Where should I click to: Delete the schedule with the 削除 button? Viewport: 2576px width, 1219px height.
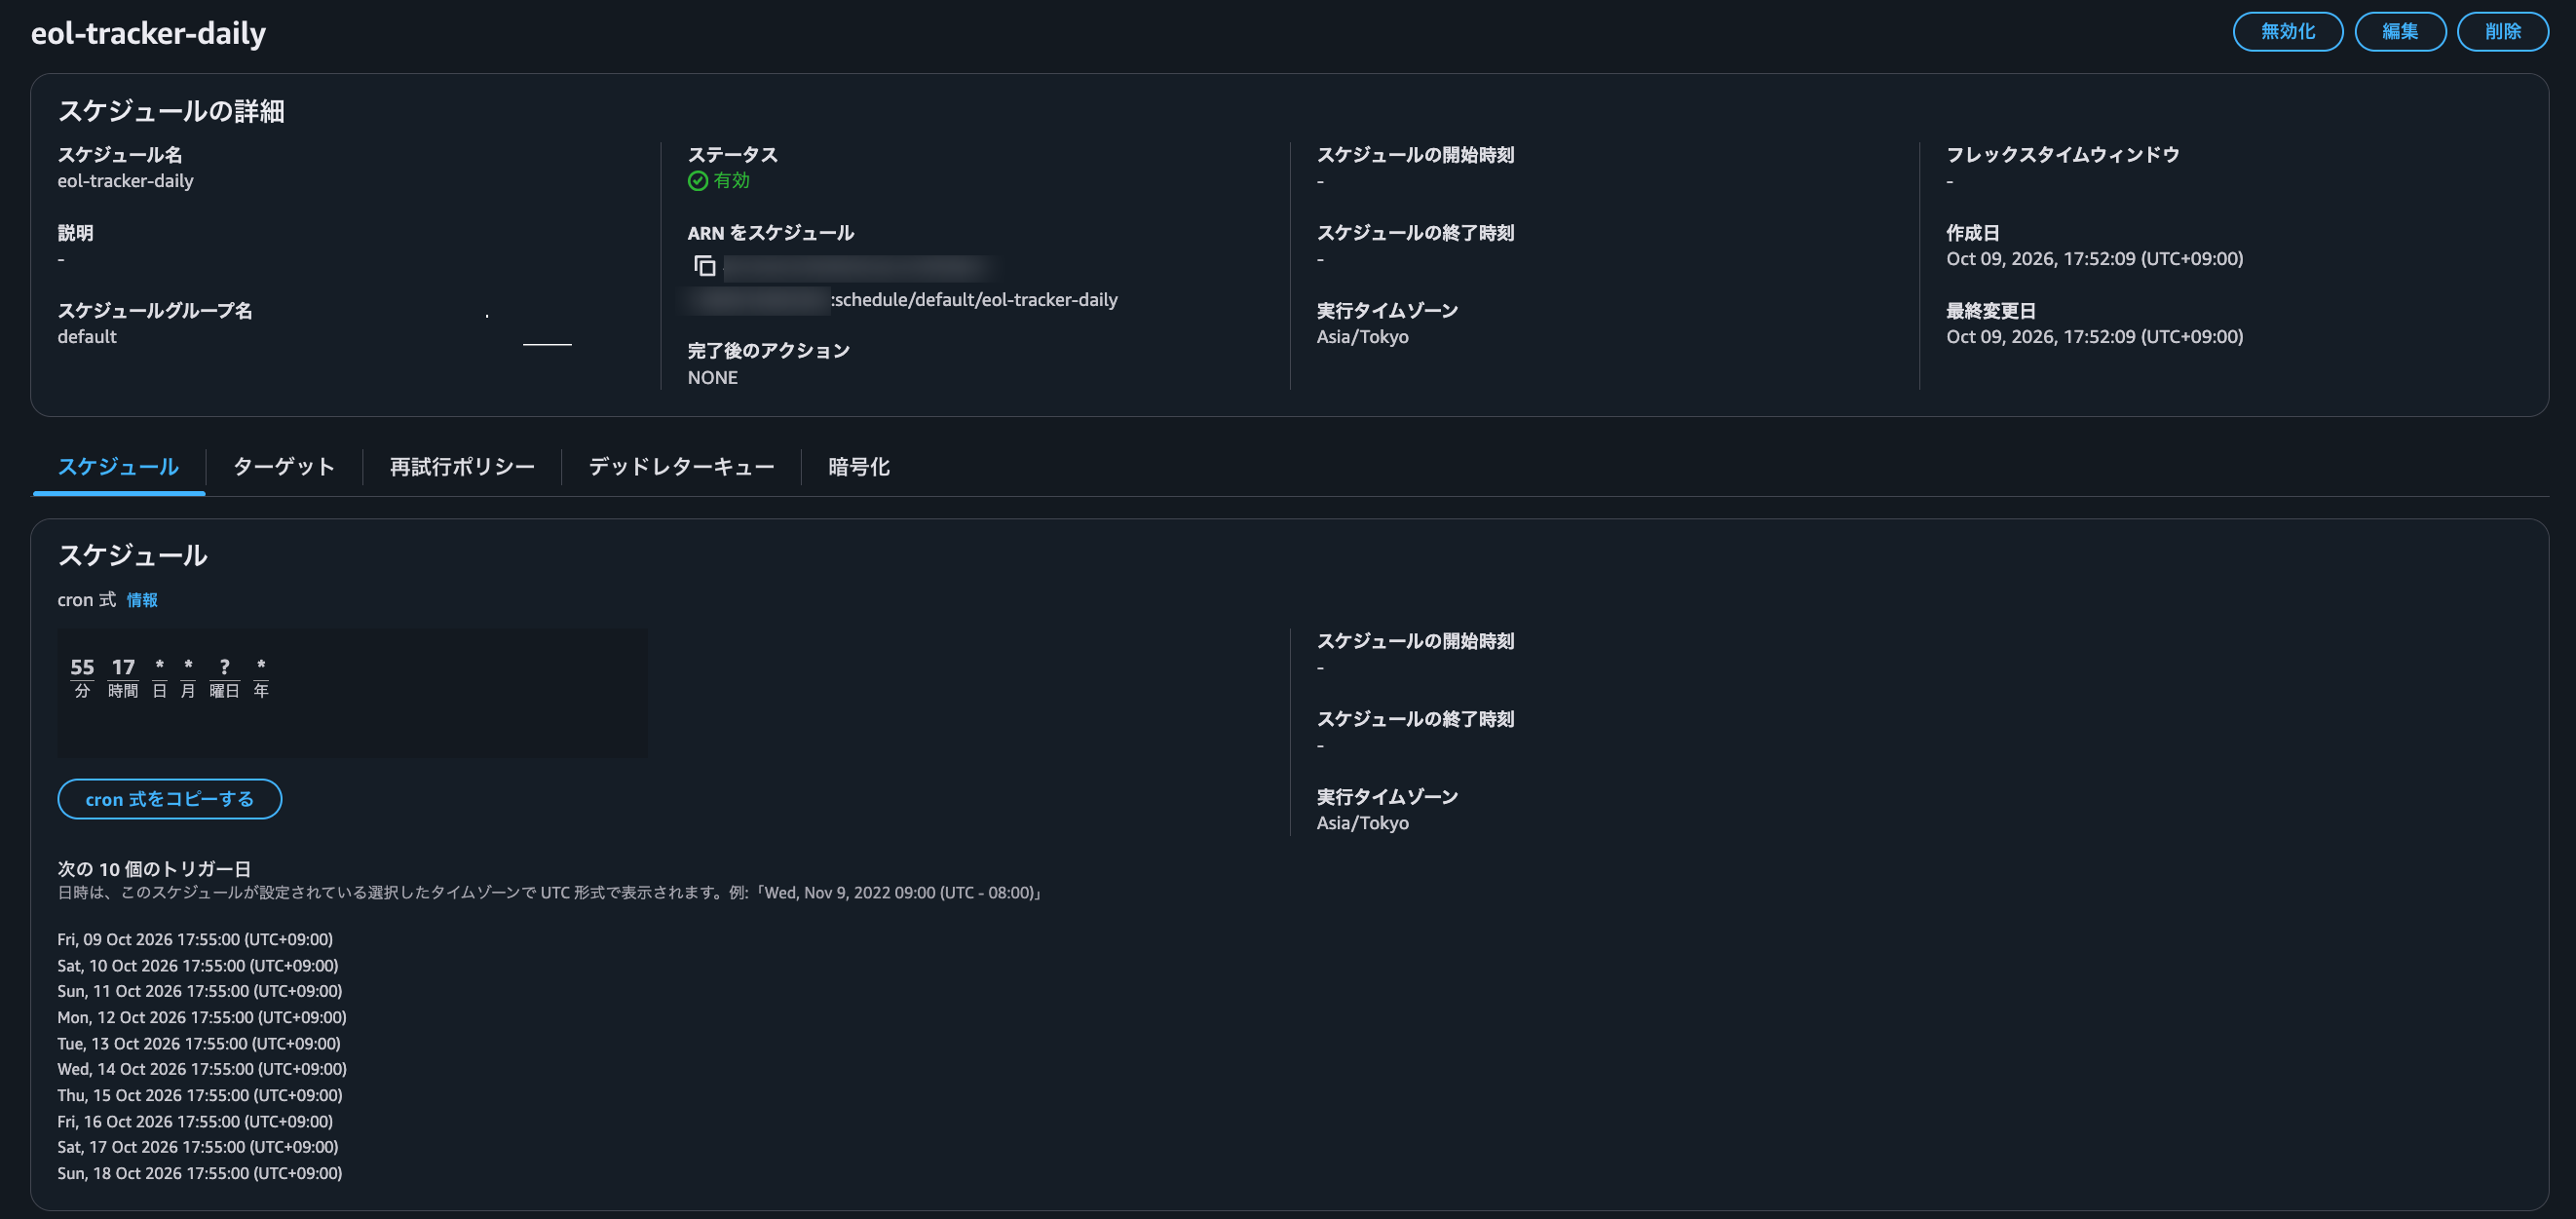[2502, 31]
